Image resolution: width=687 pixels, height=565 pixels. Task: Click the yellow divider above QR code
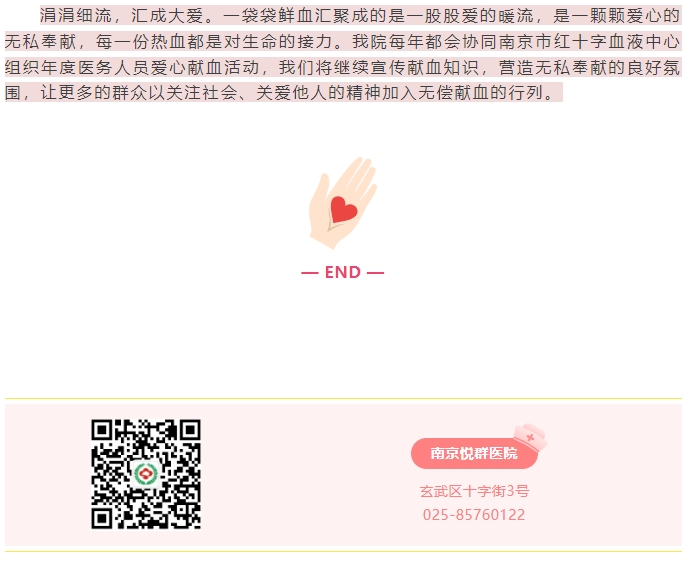click(344, 399)
